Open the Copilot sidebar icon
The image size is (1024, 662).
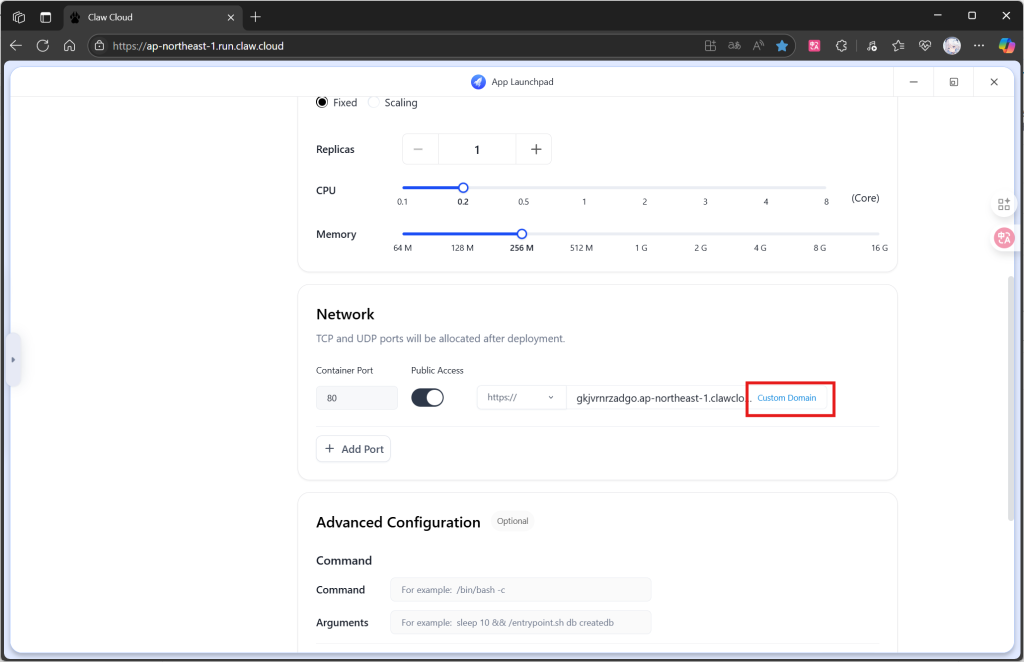[1006, 46]
